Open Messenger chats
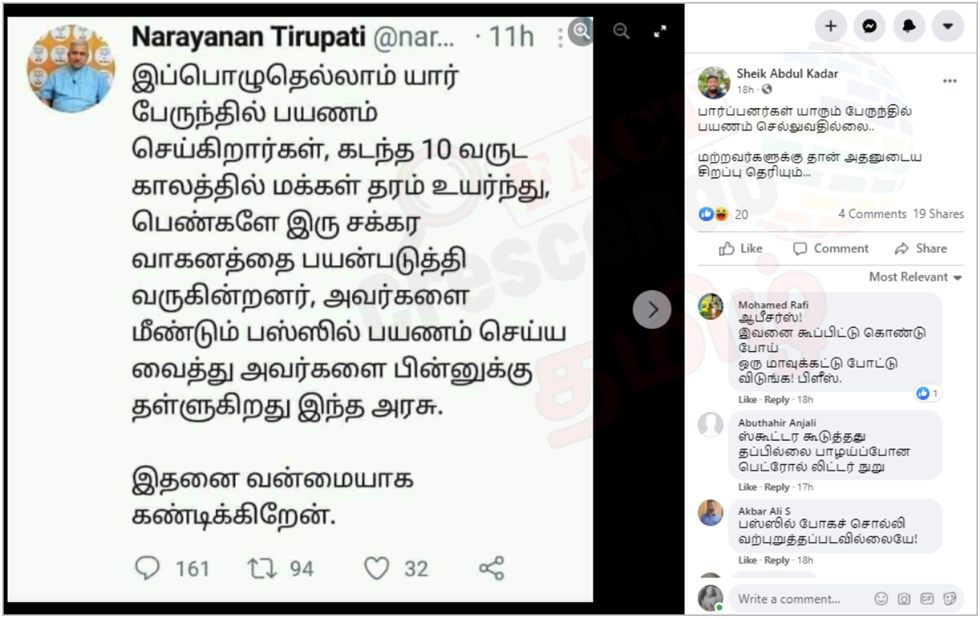The width and height of the screenshot is (980, 618). [869, 26]
